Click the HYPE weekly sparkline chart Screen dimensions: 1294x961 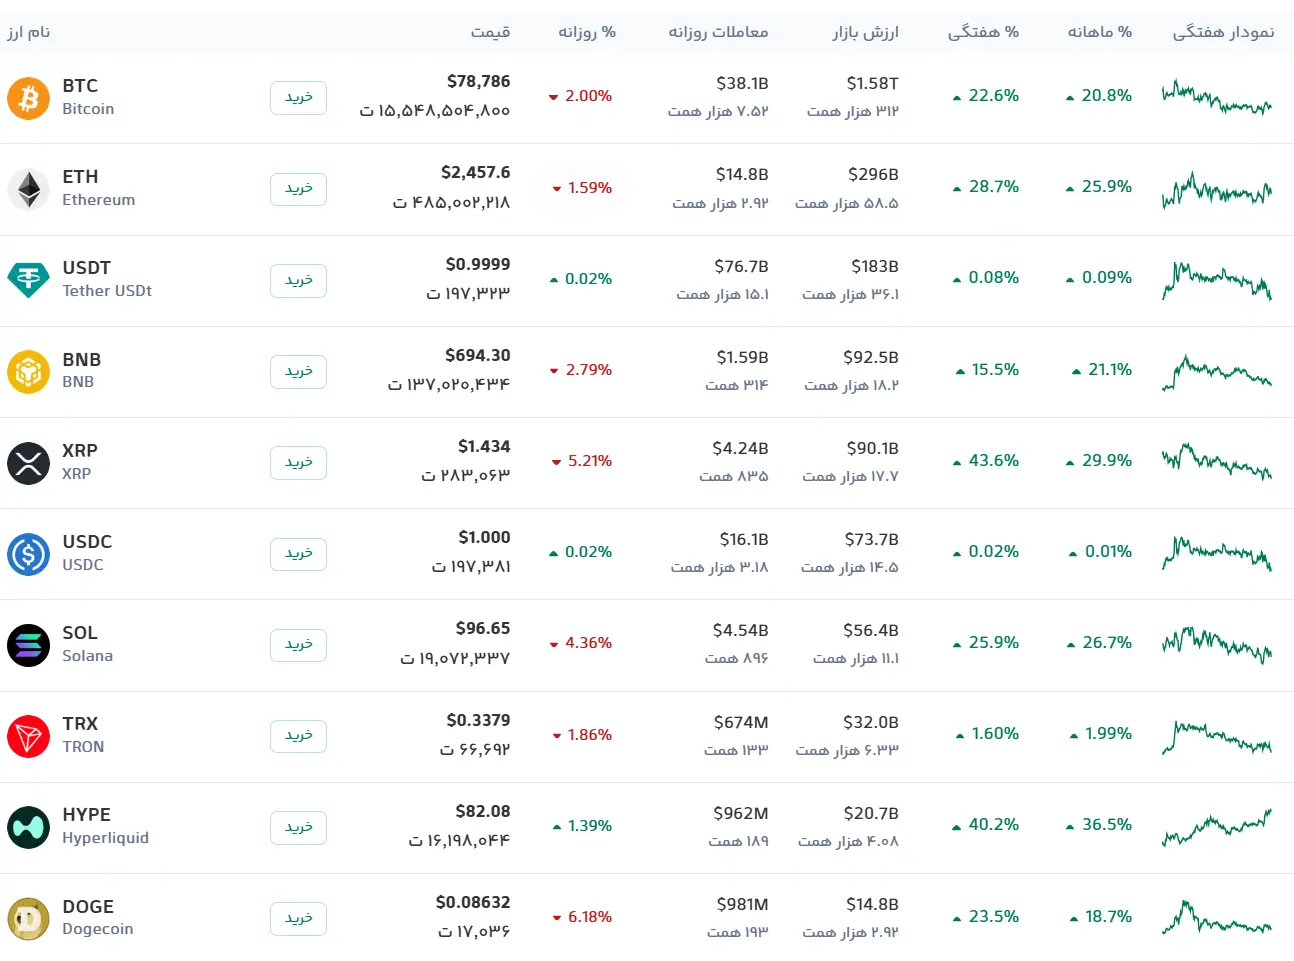pos(1217,828)
